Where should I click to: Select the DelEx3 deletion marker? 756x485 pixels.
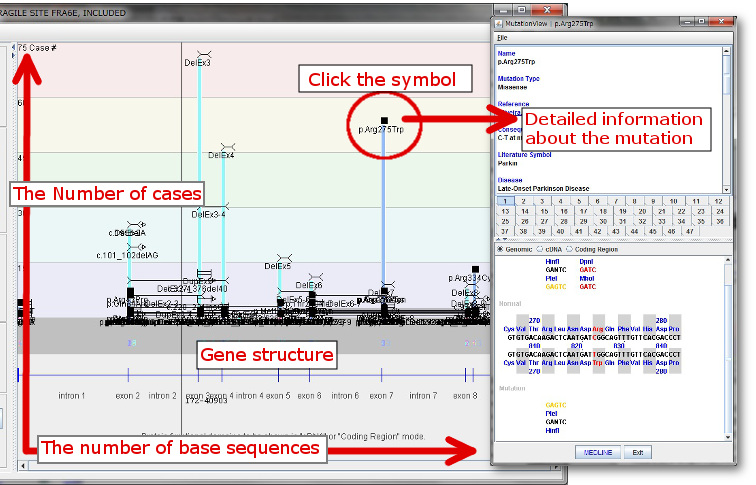coord(199,53)
